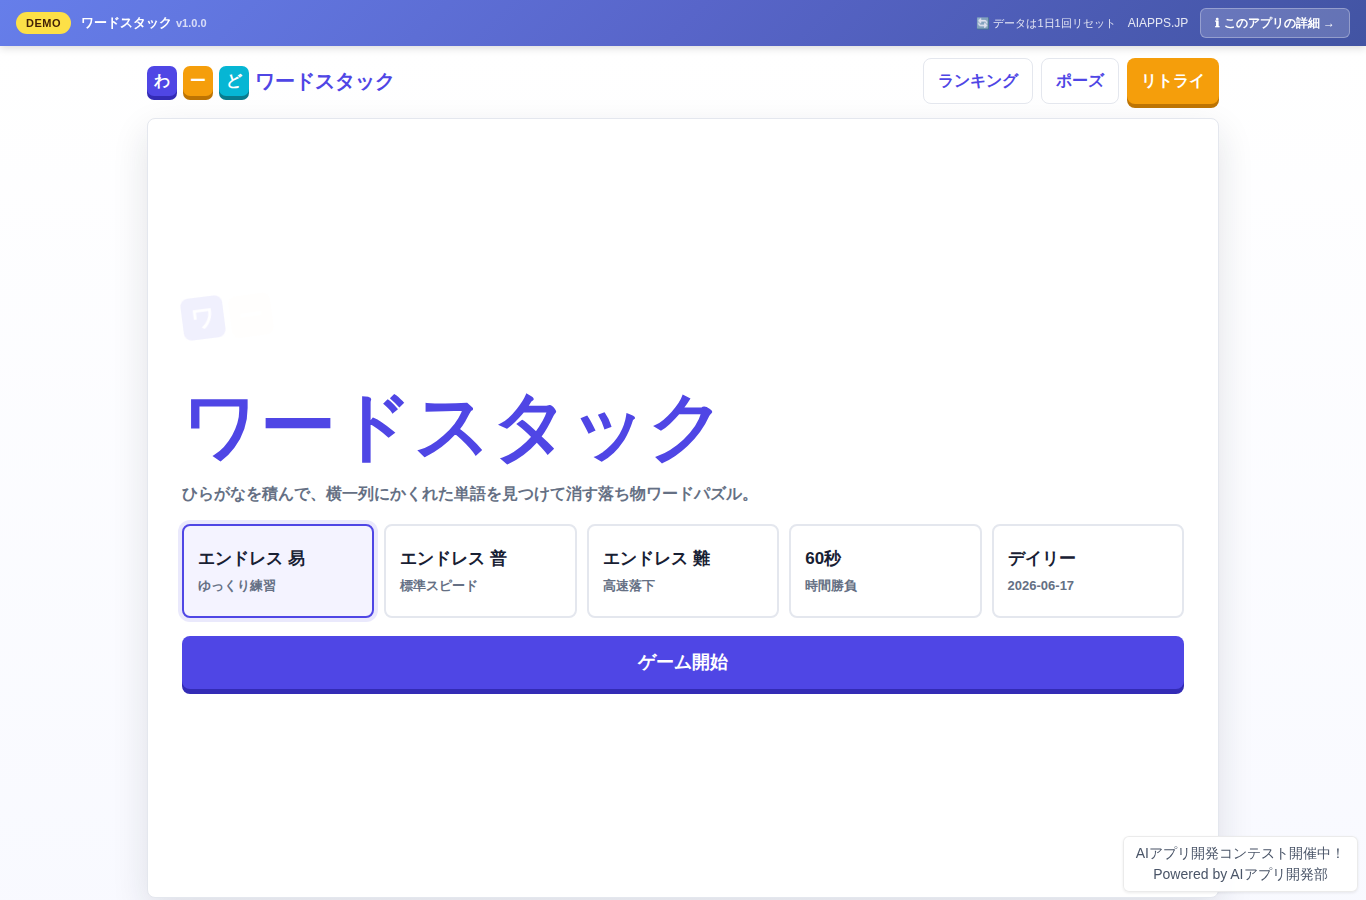Select エンドレス 普 mode card

(x=480, y=571)
